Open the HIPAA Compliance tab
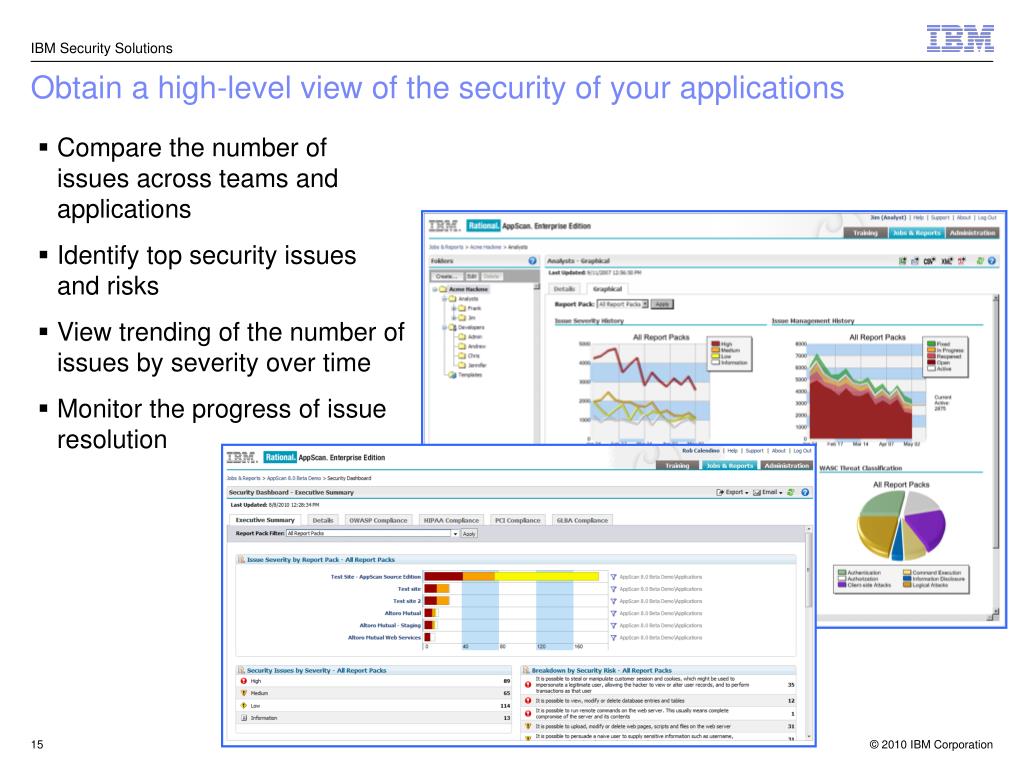1024x768 pixels. 451,520
